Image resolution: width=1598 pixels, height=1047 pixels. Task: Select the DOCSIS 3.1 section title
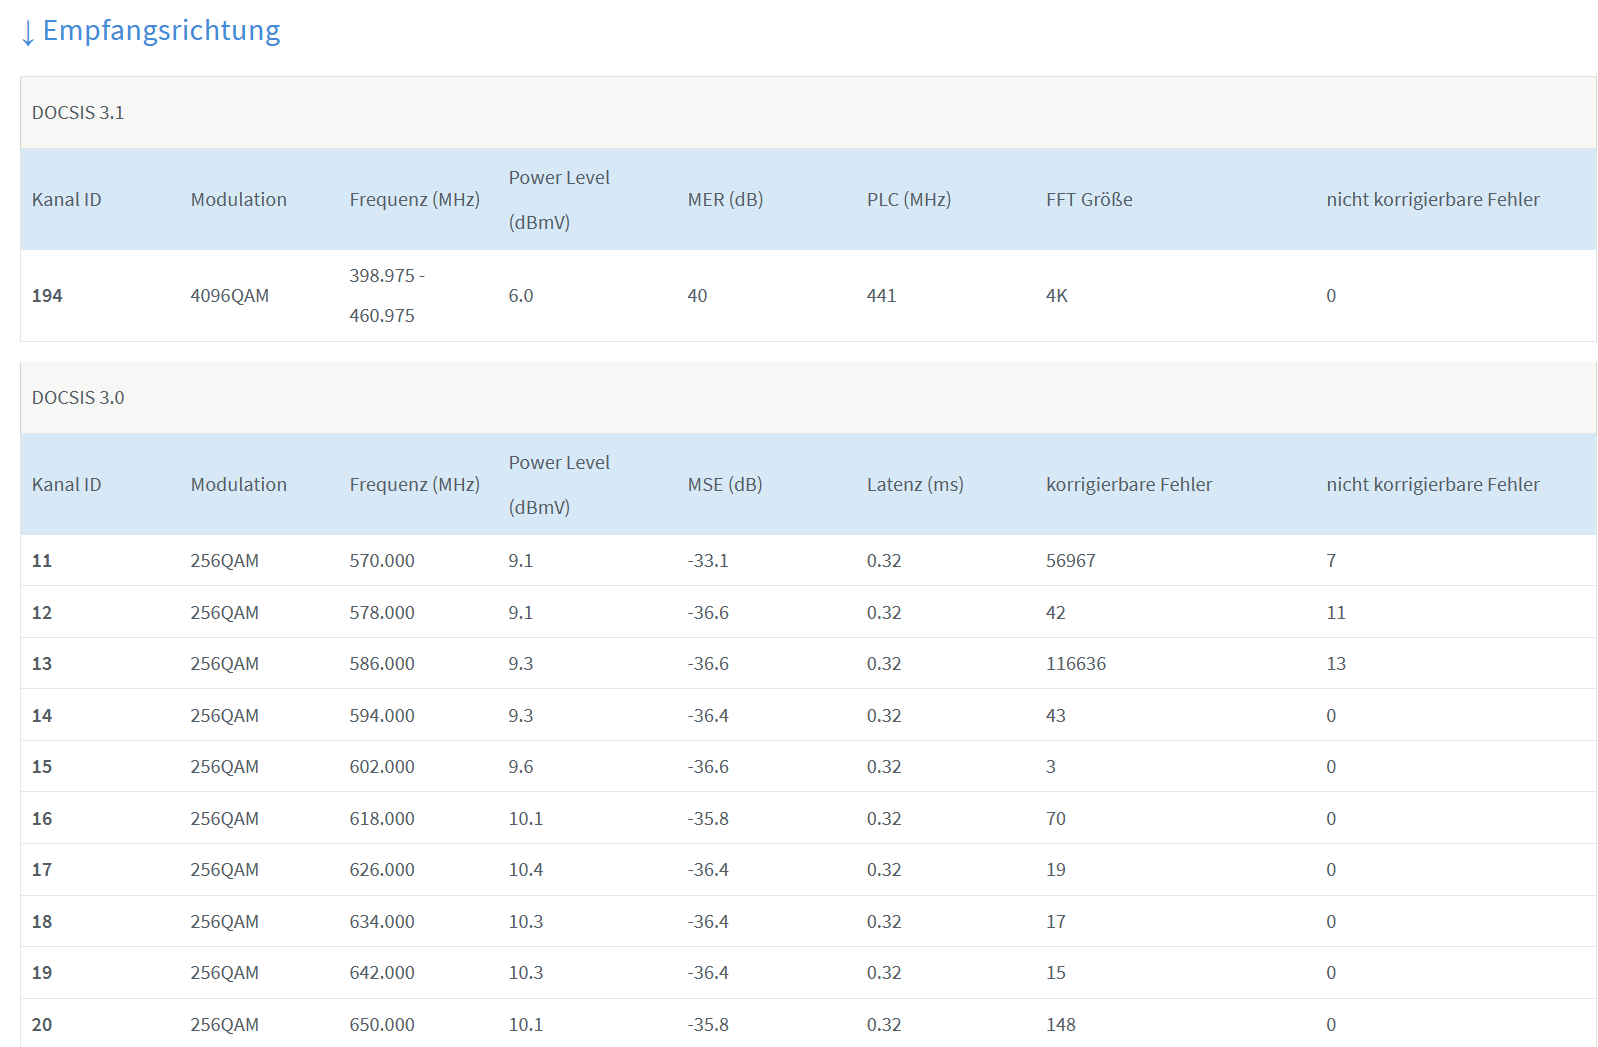(x=78, y=113)
